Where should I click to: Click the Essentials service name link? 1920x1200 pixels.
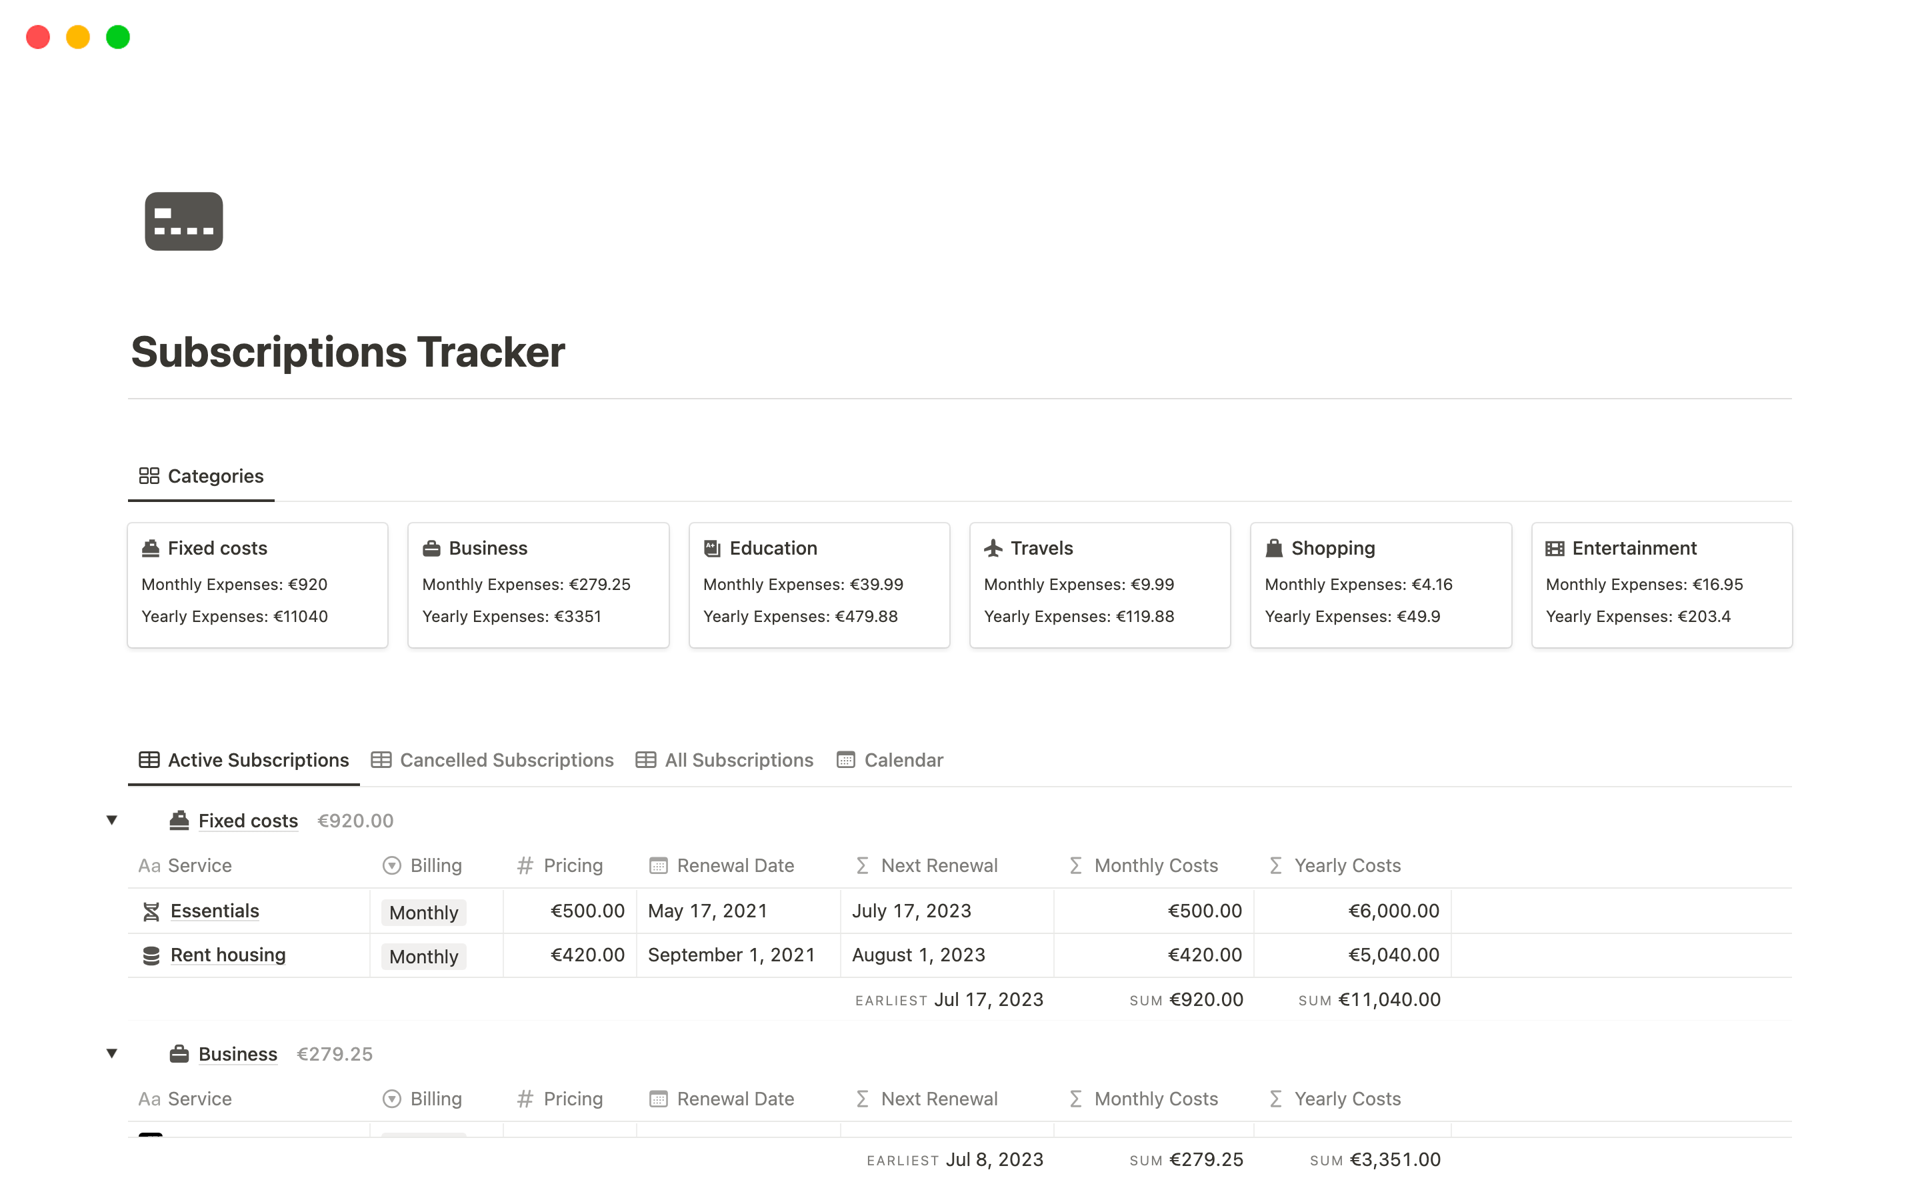214,910
